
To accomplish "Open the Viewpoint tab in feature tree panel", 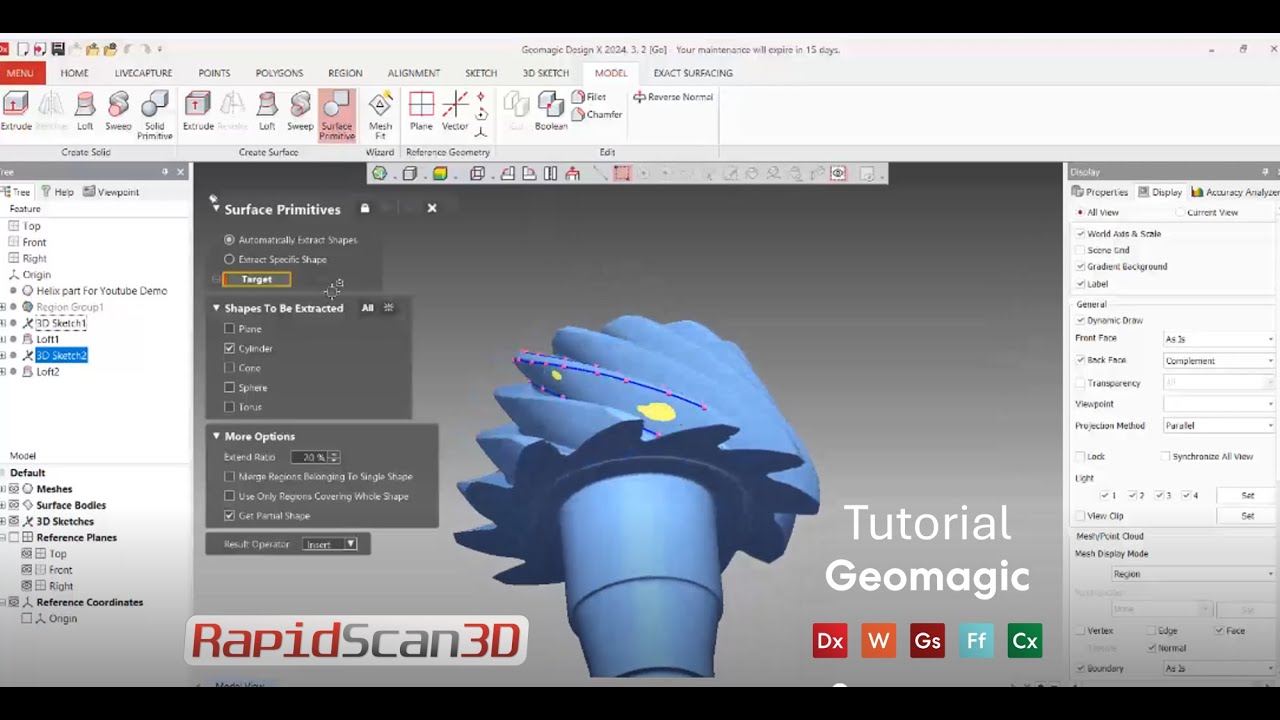I will (x=111, y=192).
